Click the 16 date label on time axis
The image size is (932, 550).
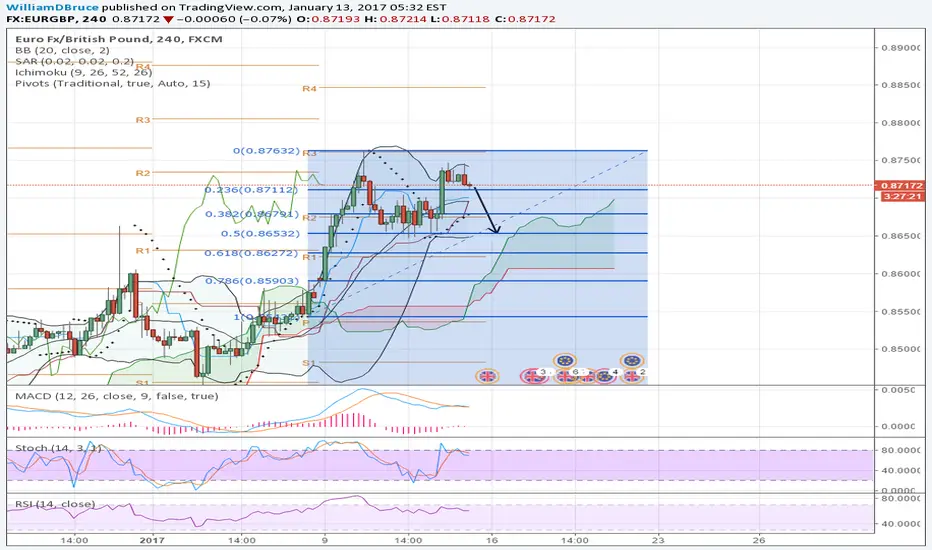click(492, 540)
